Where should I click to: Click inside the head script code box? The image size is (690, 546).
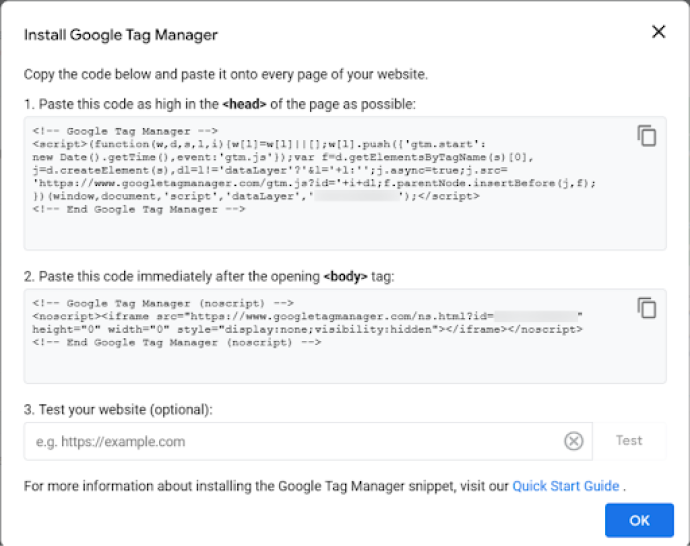tap(330, 230)
